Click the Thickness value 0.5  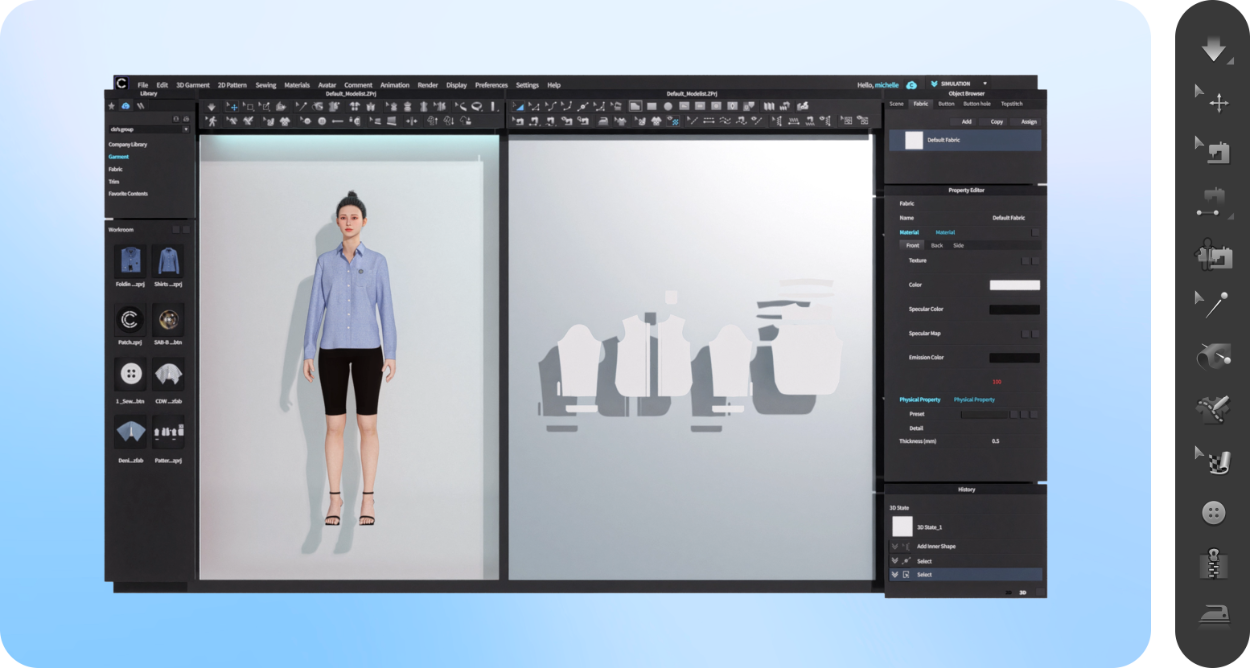(995, 441)
